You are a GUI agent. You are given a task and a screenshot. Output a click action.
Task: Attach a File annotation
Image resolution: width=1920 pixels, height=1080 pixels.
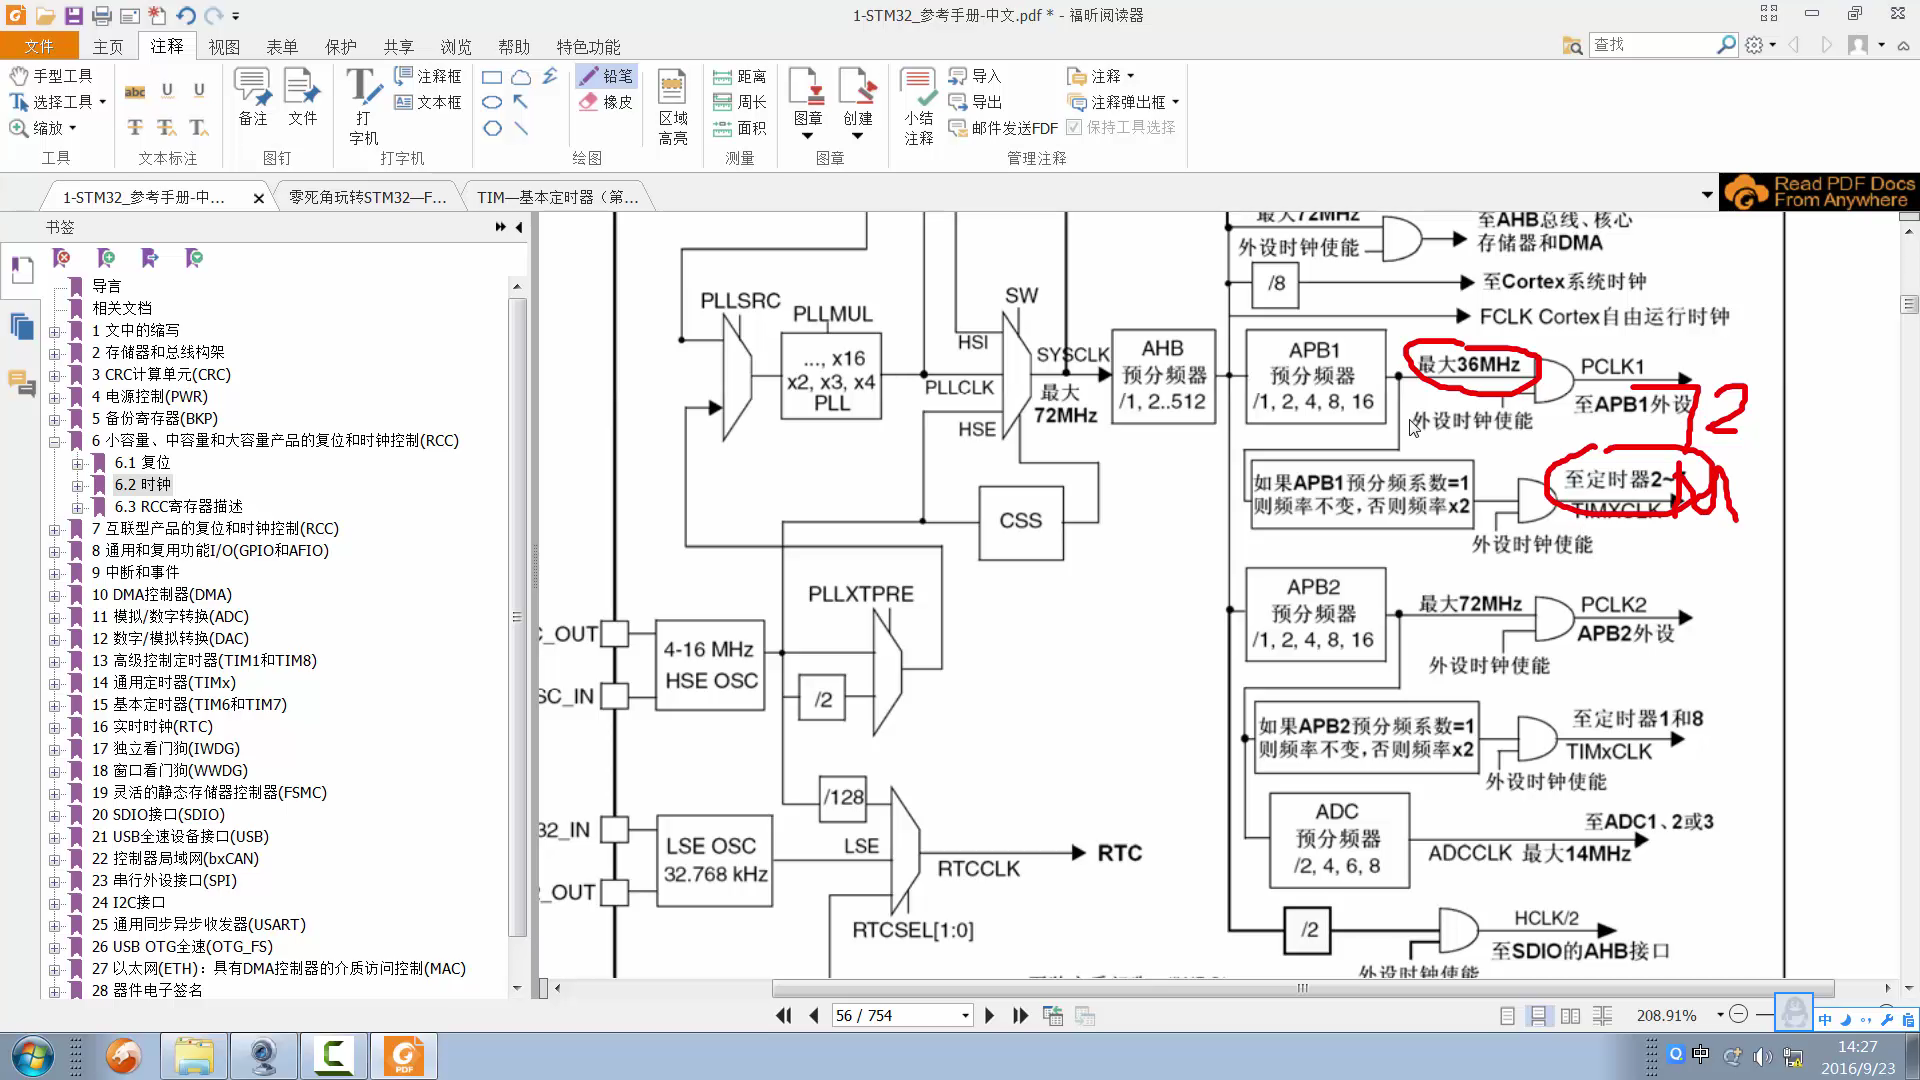click(302, 97)
